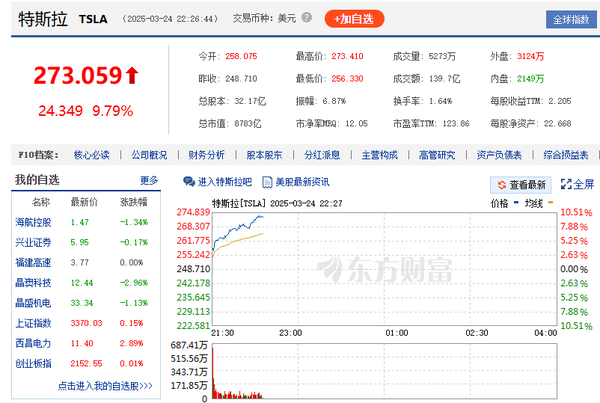The image size is (600, 403).
Task: Open 兴业证券 in watchlist
Action: click(33, 243)
